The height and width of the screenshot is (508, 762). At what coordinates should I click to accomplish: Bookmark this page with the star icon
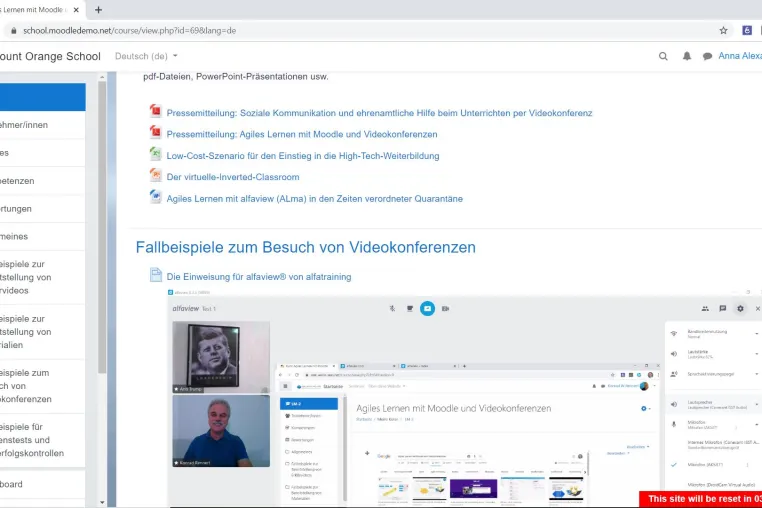point(723,31)
